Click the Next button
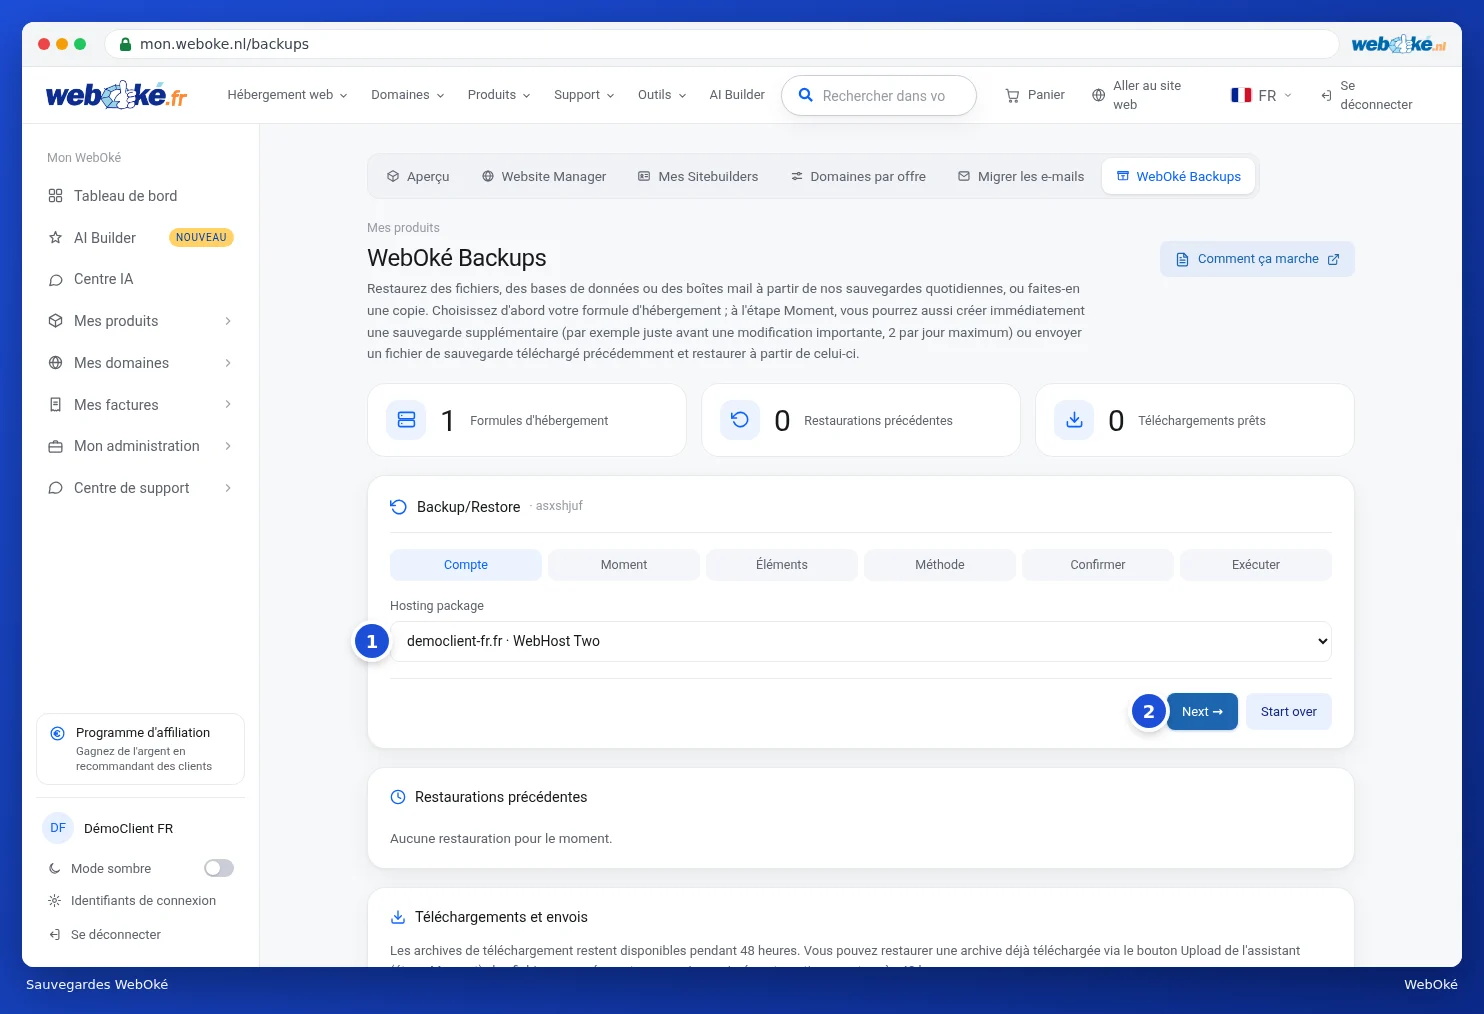 tap(1202, 712)
